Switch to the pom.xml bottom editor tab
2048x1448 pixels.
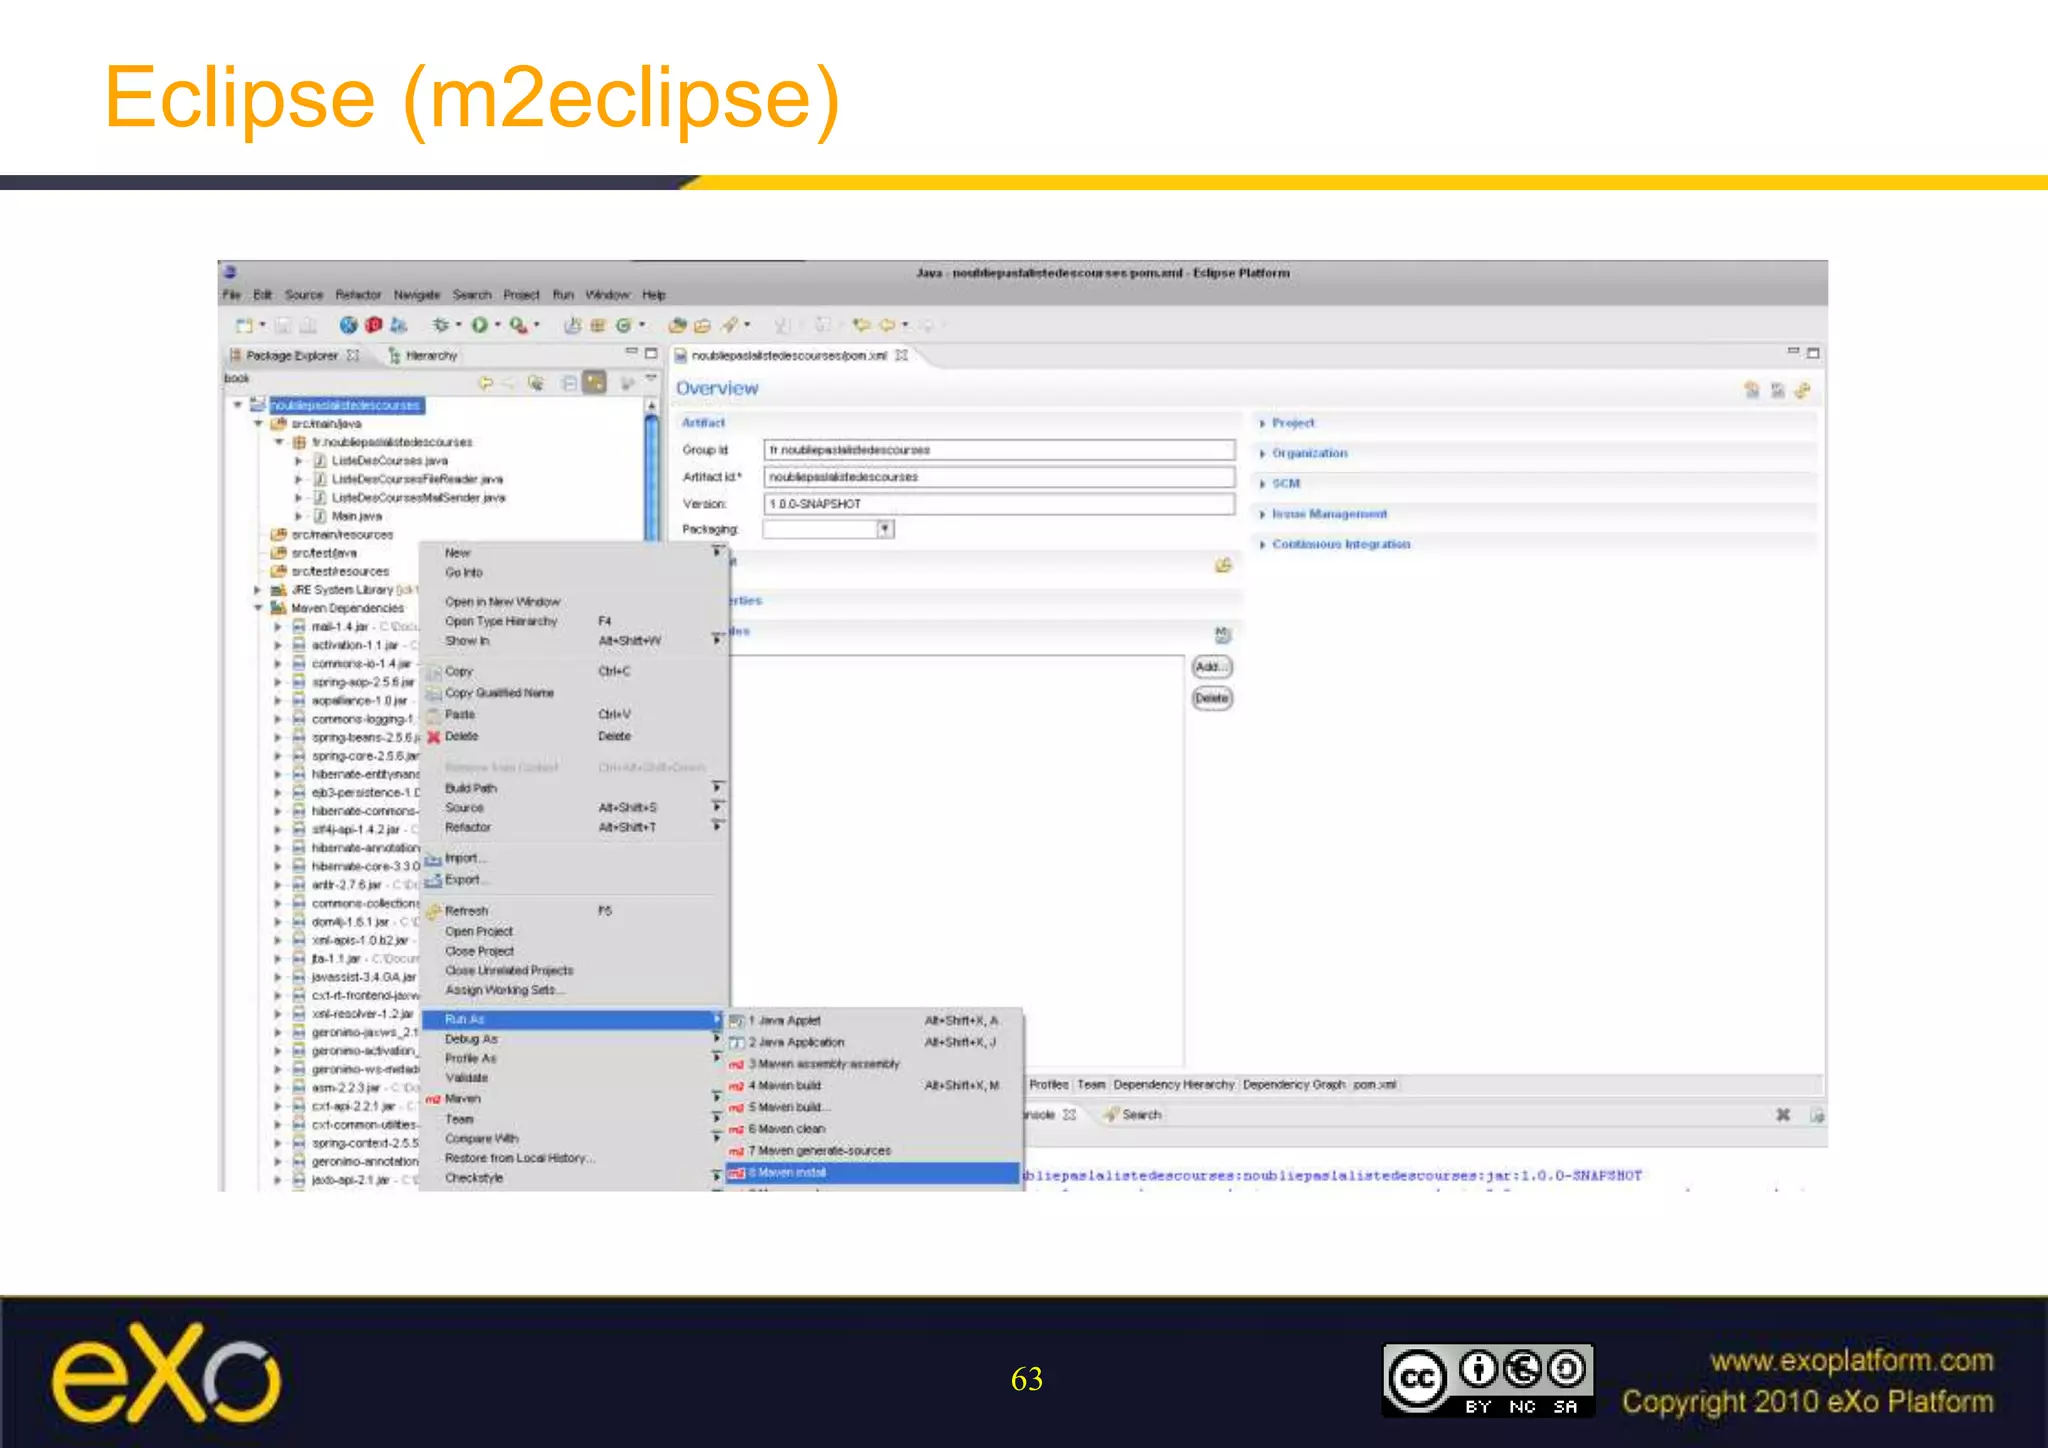coord(1375,1085)
